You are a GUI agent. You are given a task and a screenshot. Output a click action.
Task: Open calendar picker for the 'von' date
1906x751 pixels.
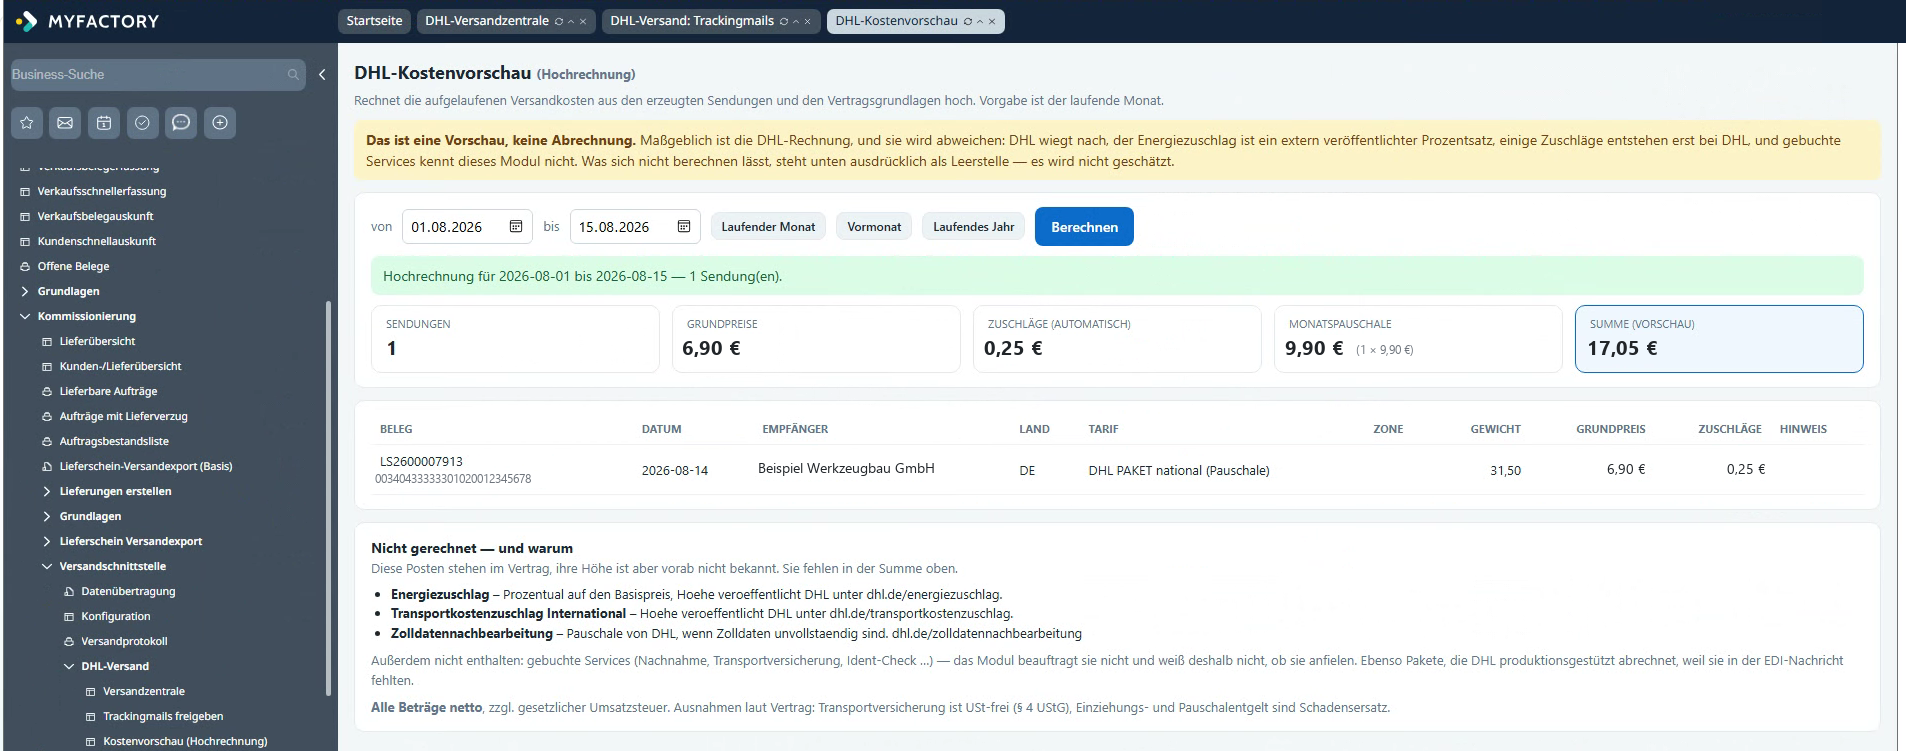pyautogui.click(x=516, y=227)
